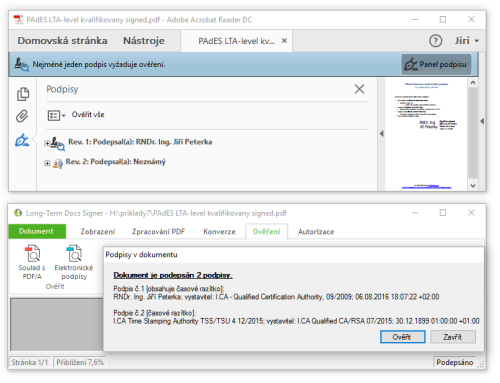Click 'Nejméně jeden podpis vyžaduje ověření' message
Viewport: 500px width, 383px height.
coord(99,64)
